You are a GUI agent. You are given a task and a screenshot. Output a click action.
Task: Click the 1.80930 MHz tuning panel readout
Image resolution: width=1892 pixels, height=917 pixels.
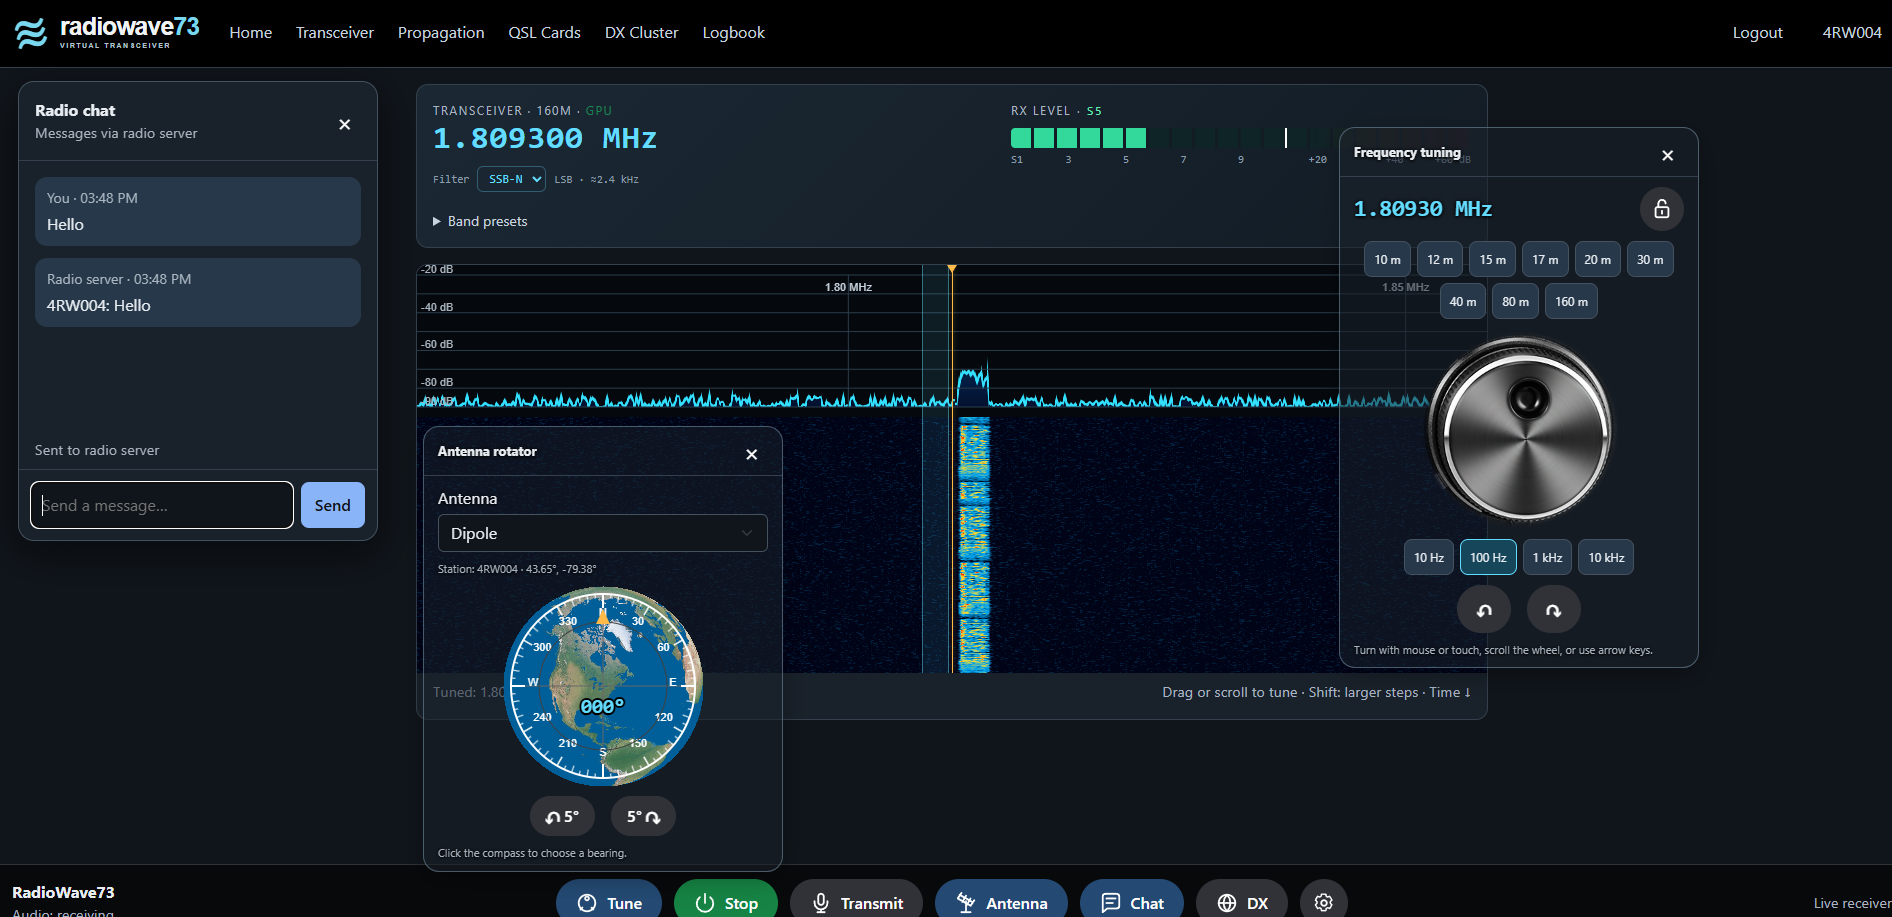1422,209
